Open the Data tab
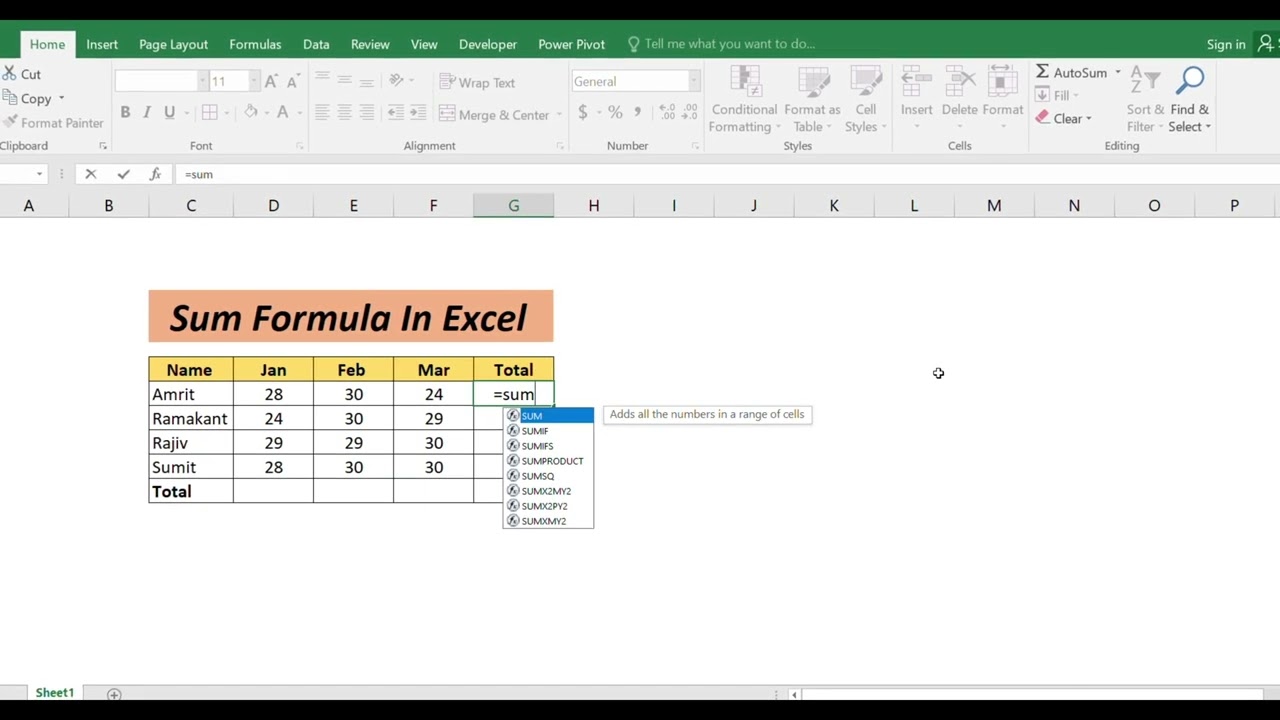This screenshot has width=1280, height=720. [x=316, y=44]
